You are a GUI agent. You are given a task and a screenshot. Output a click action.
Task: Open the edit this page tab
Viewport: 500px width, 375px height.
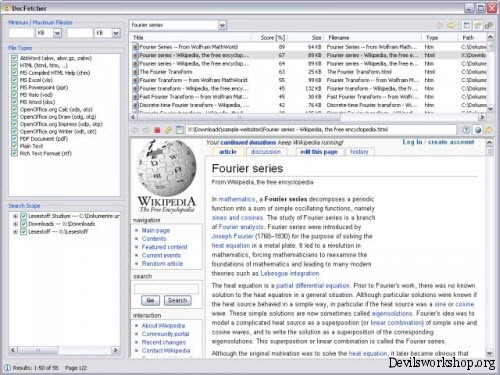(319, 152)
